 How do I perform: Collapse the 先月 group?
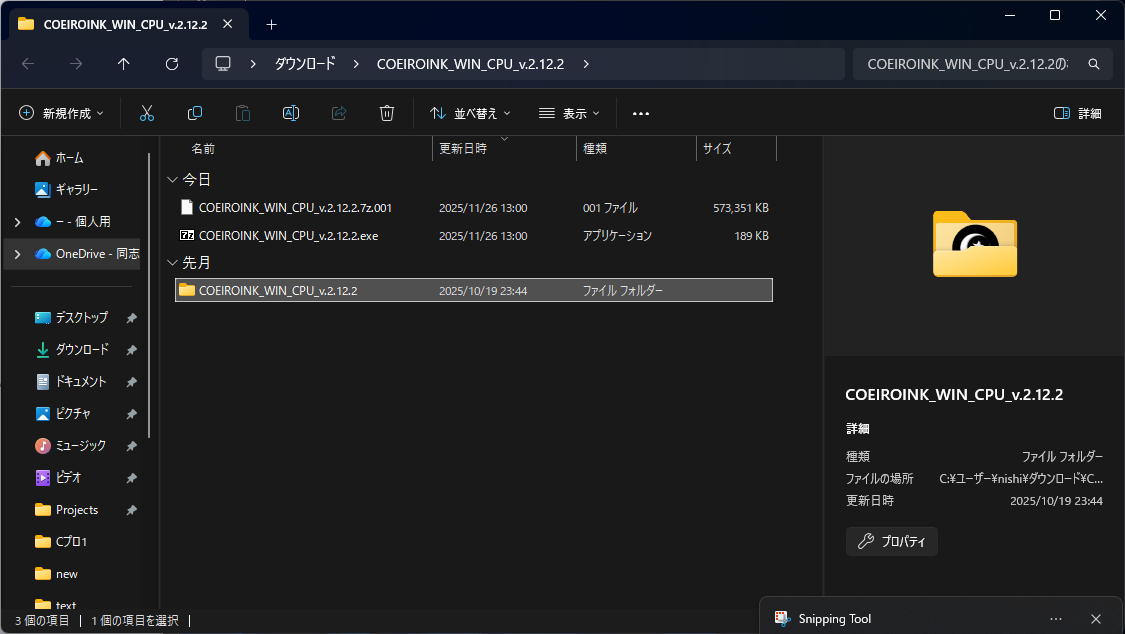[x=172, y=262]
